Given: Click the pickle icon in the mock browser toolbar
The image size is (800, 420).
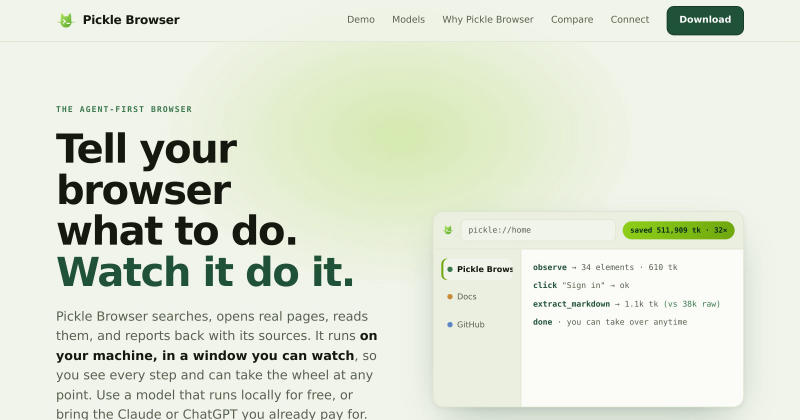Looking at the screenshot, I should point(448,230).
